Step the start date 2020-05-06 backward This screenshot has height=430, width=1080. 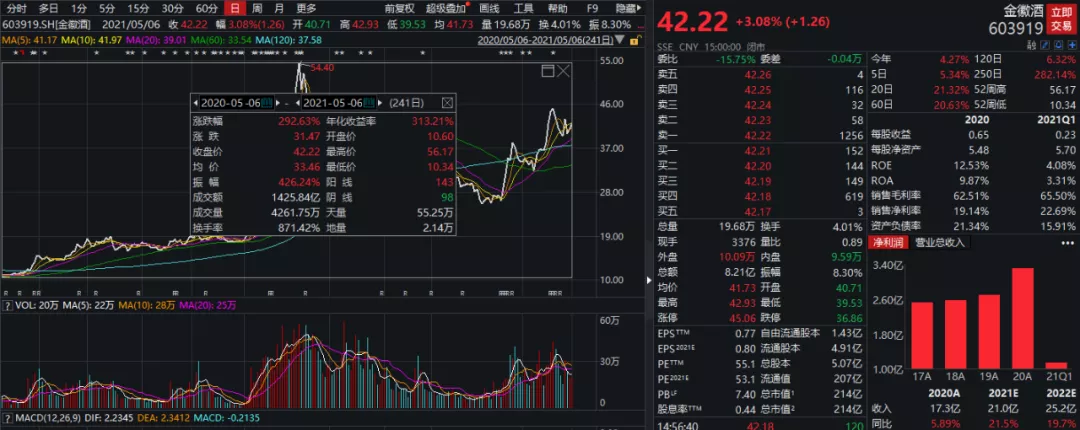[x=196, y=103]
